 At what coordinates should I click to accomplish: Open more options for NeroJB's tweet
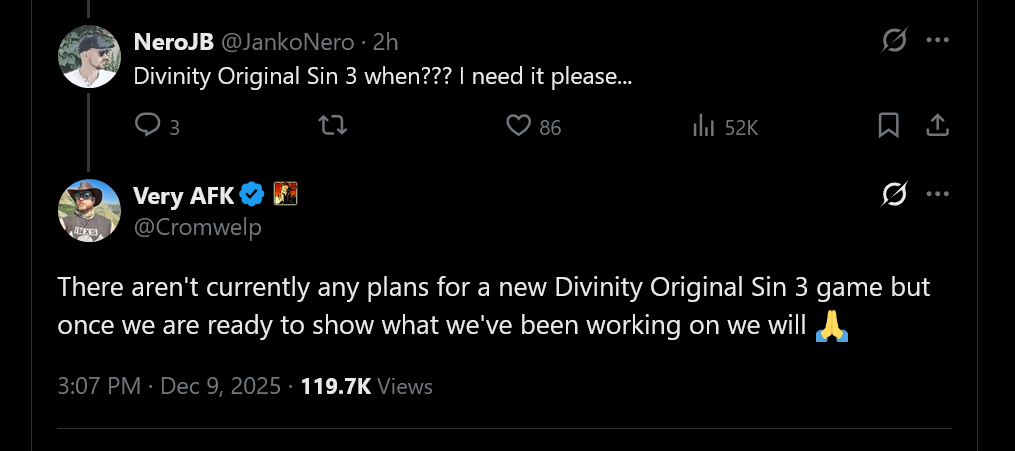pyautogui.click(x=937, y=41)
